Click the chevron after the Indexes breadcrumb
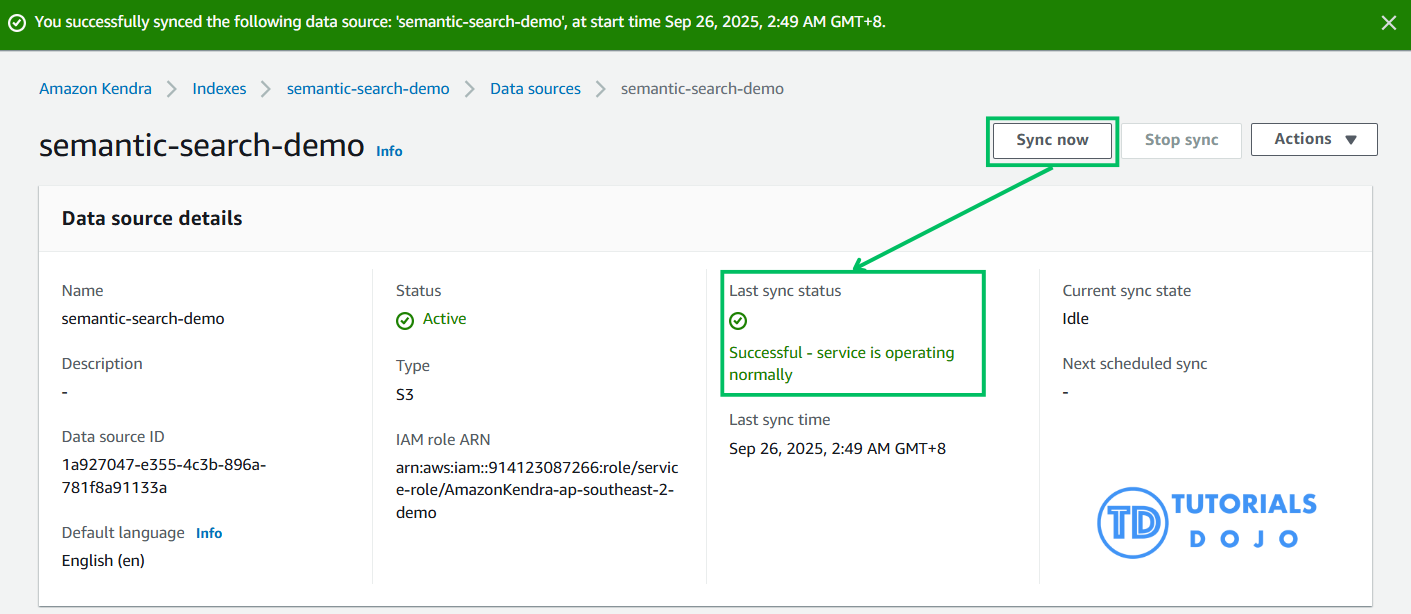The image size is (1411, 614). [x=266, y=89]
